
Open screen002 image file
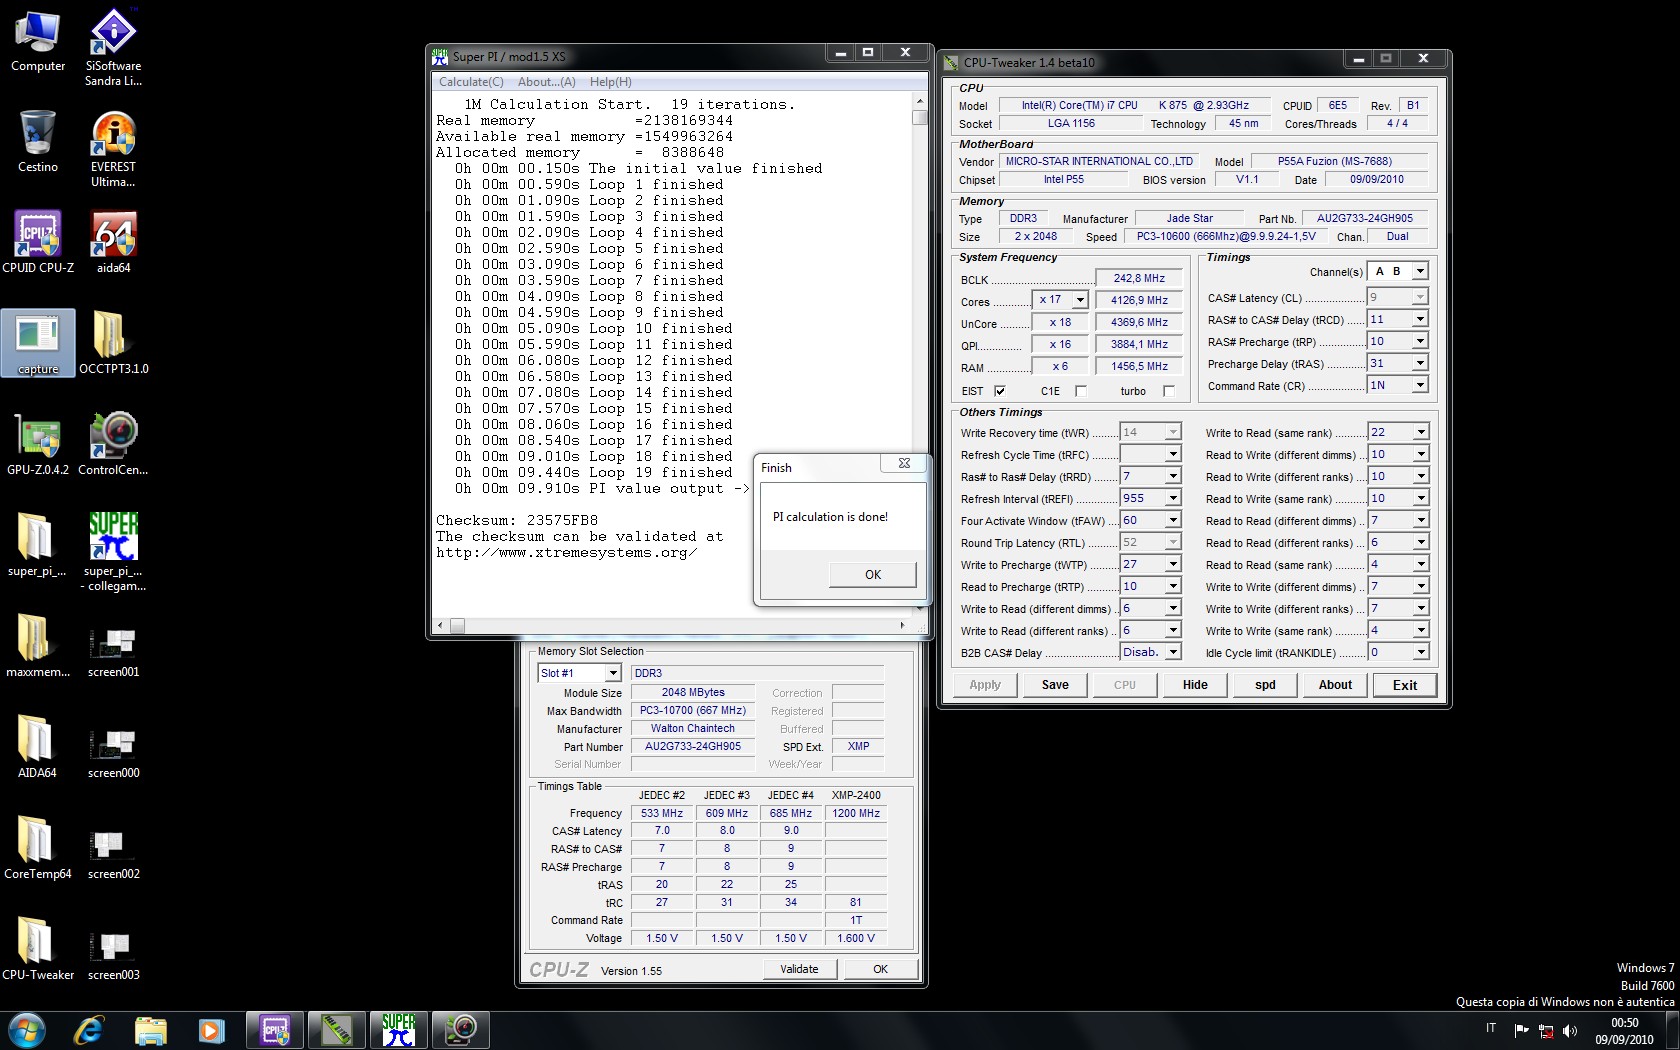pyautogui.click(x=113, y=854)
